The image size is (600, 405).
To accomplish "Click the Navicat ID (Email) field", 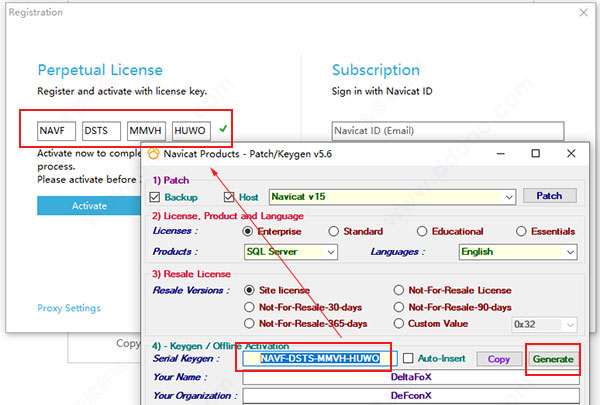I will click(x=448, y=131).
